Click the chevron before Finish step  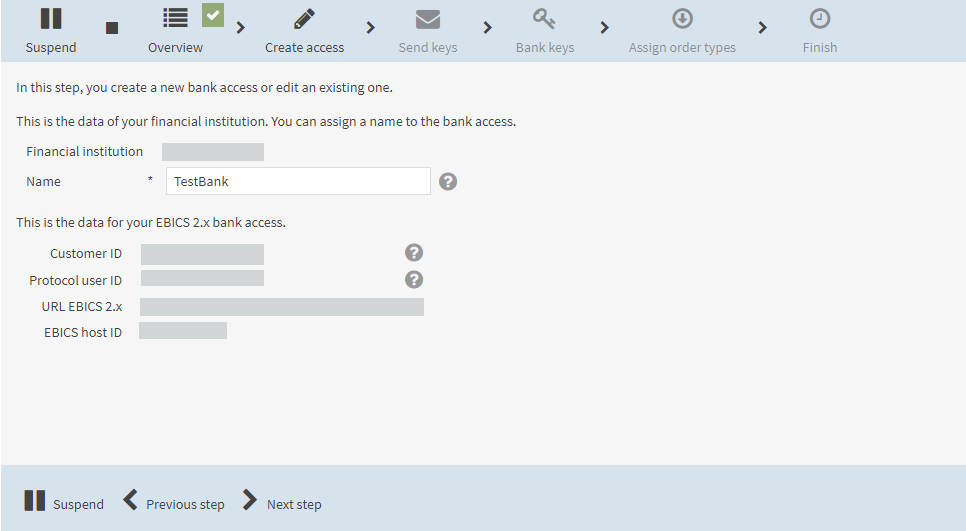762,28
